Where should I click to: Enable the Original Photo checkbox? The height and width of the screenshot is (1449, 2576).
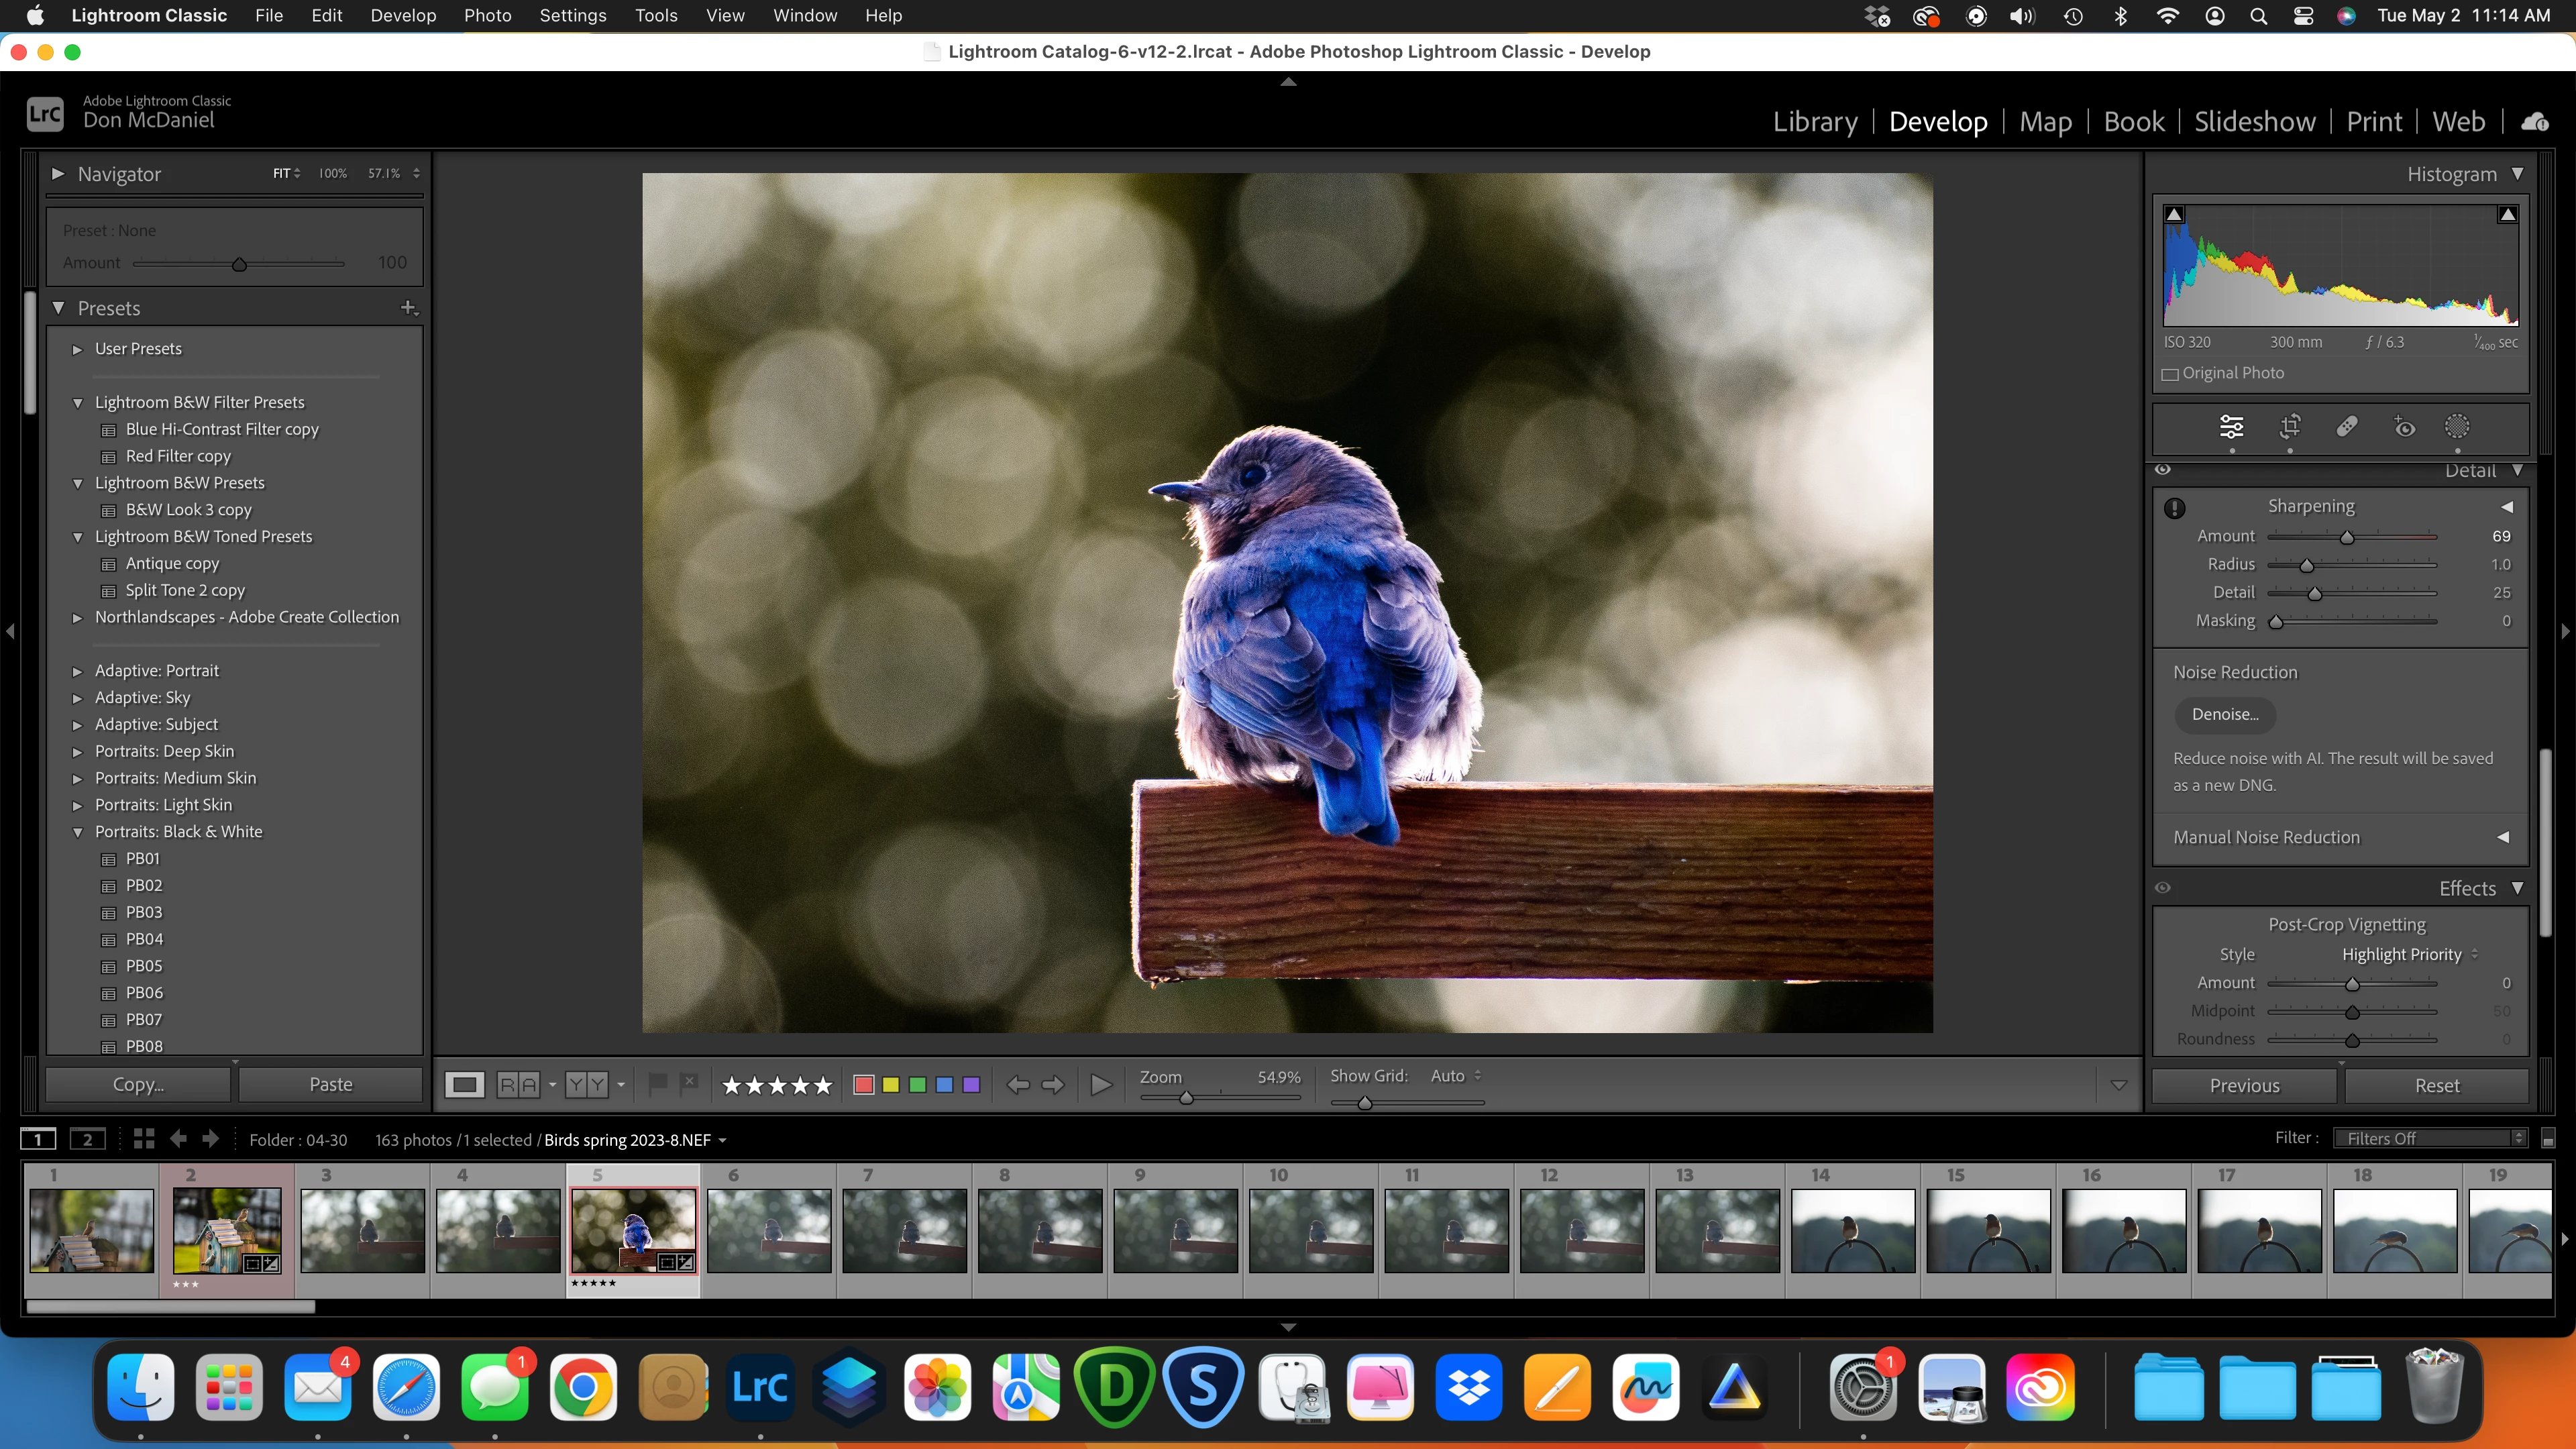pos(2171,374)
